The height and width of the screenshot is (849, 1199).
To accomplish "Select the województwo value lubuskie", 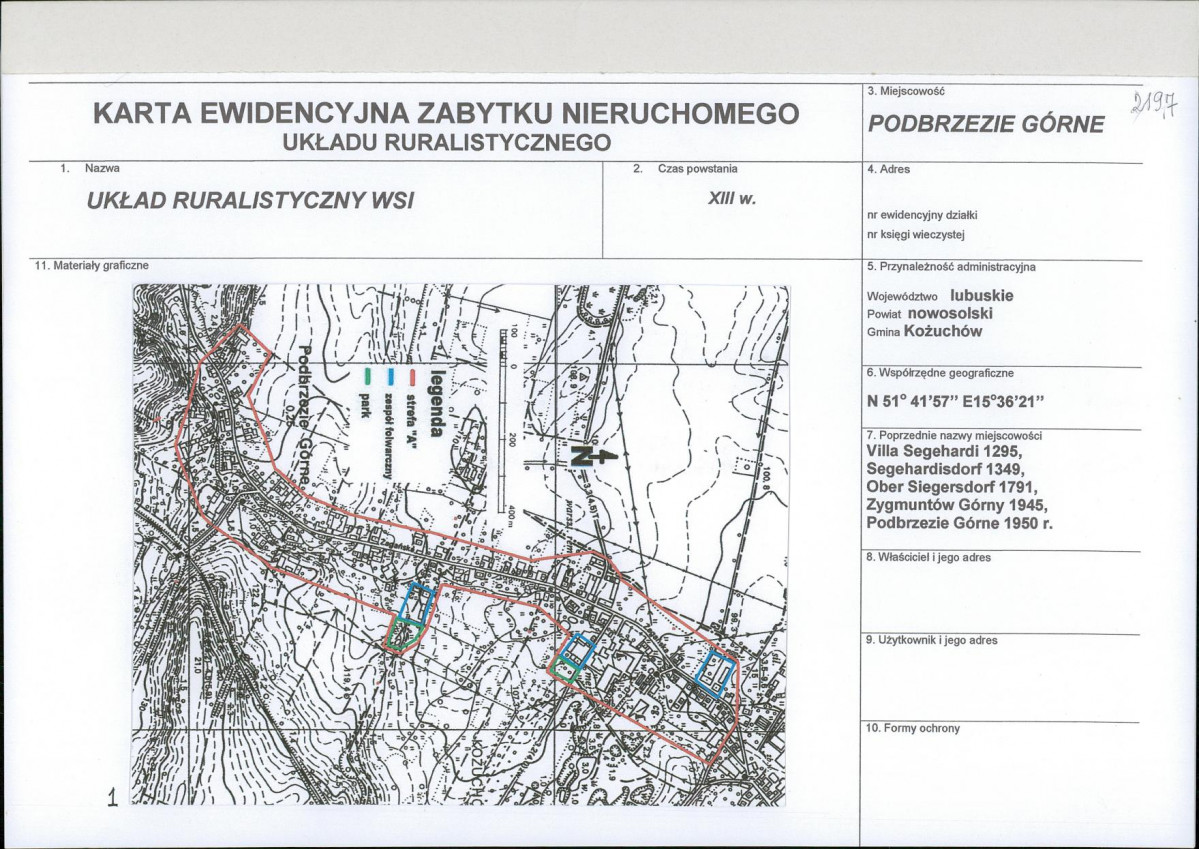I will pyautogui.click(x=981, y=296).
